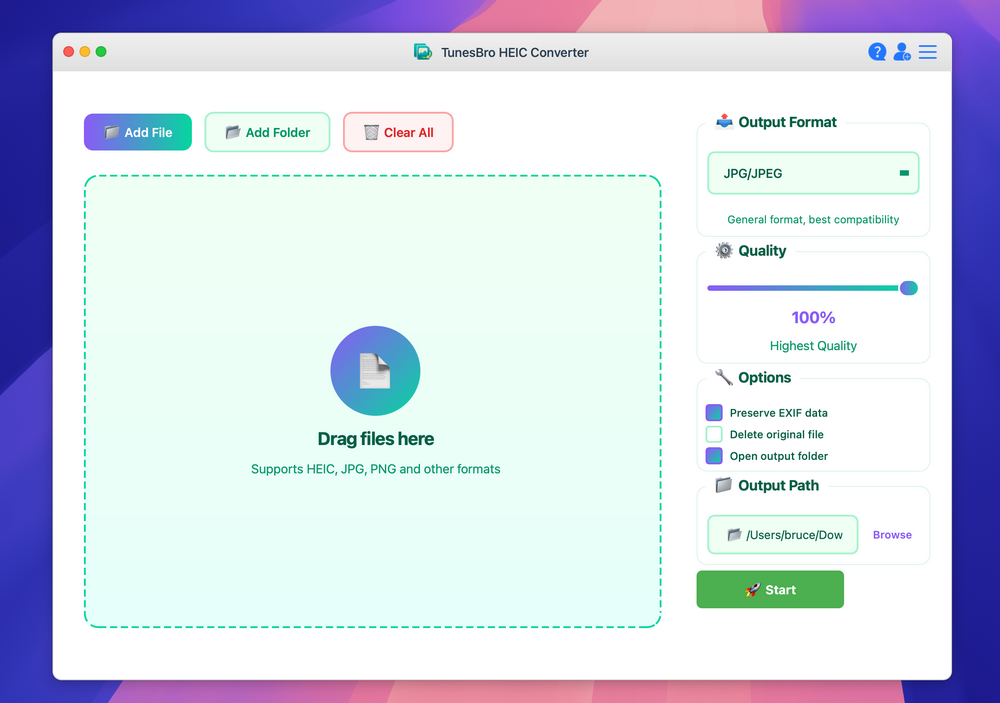Click the '100%' quality value
The height and width of the screenshot is (703, 1000).
point(813,317)
